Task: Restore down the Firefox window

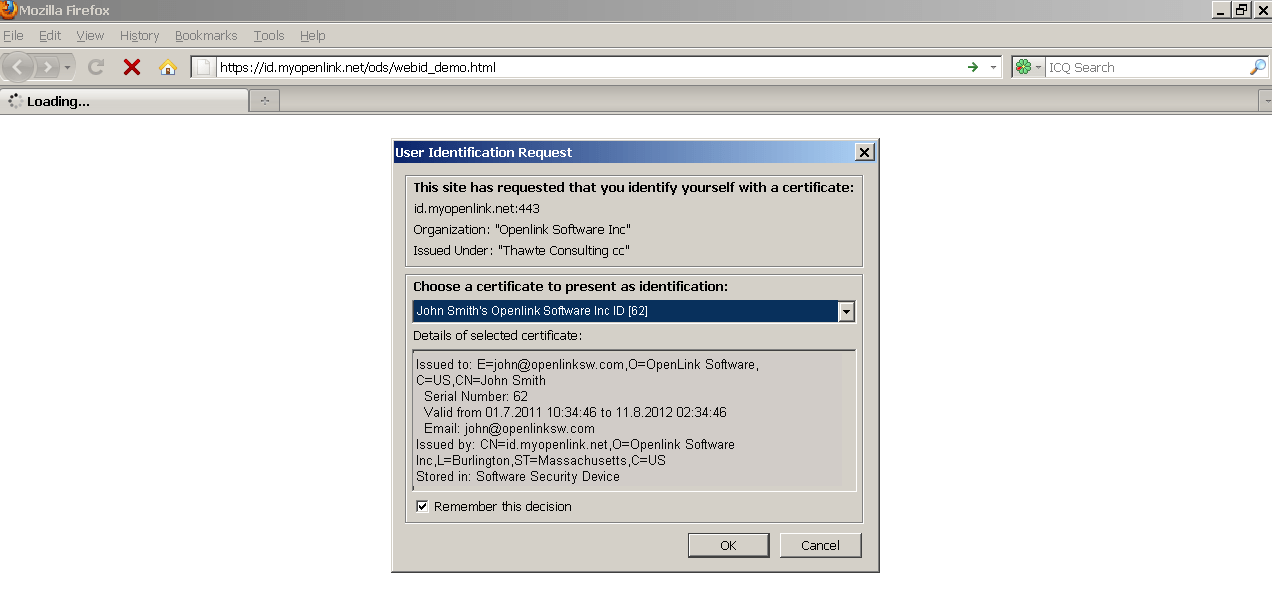Action: tap(1241, 10)
